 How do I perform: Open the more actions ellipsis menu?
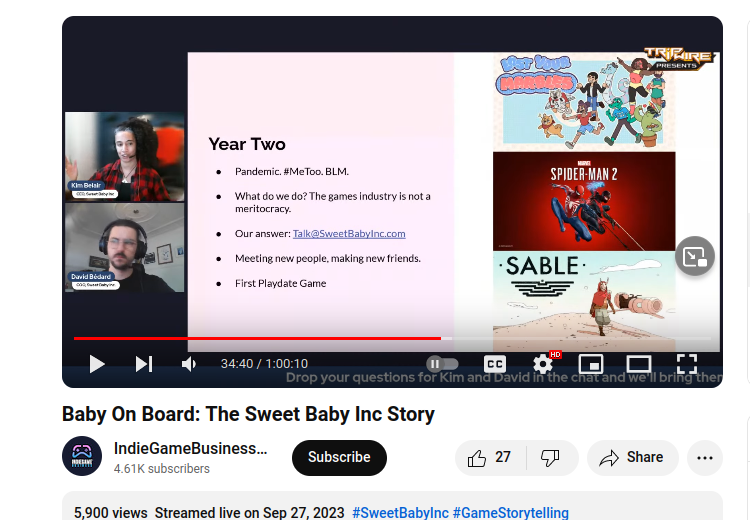coord(705,458)
